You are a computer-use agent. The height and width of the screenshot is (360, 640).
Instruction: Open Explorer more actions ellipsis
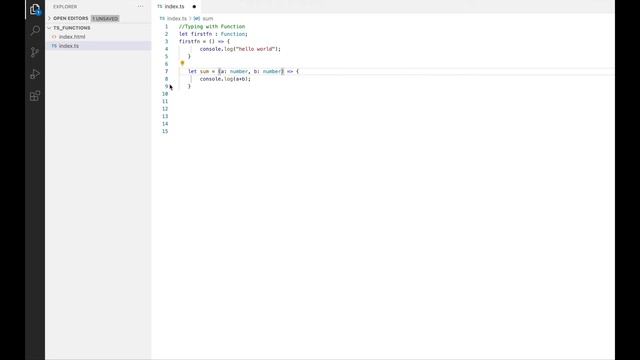coord(140,7)
